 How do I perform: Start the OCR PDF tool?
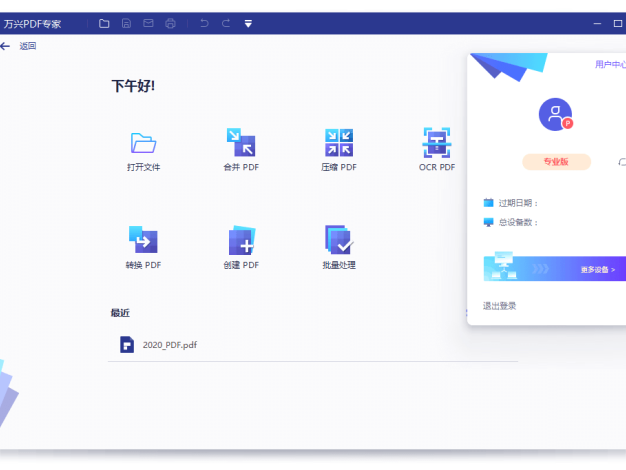point(437,150)
